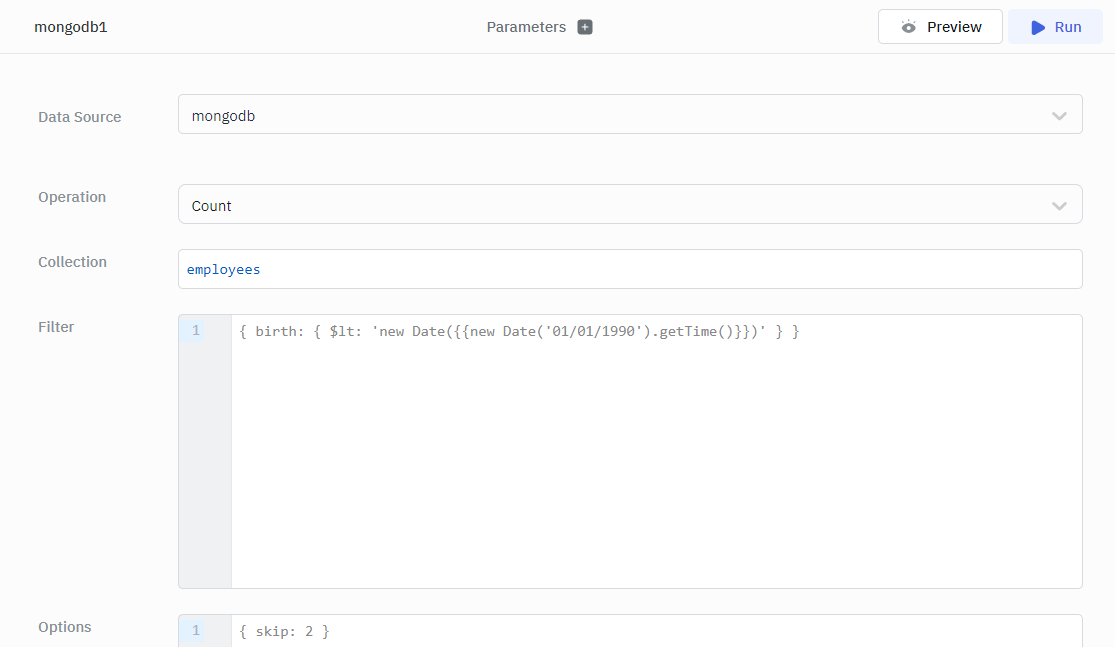This screenshot has height=647, width=1115.
Task: Click the plus icon beside Parameters
Action: point(585,27)
